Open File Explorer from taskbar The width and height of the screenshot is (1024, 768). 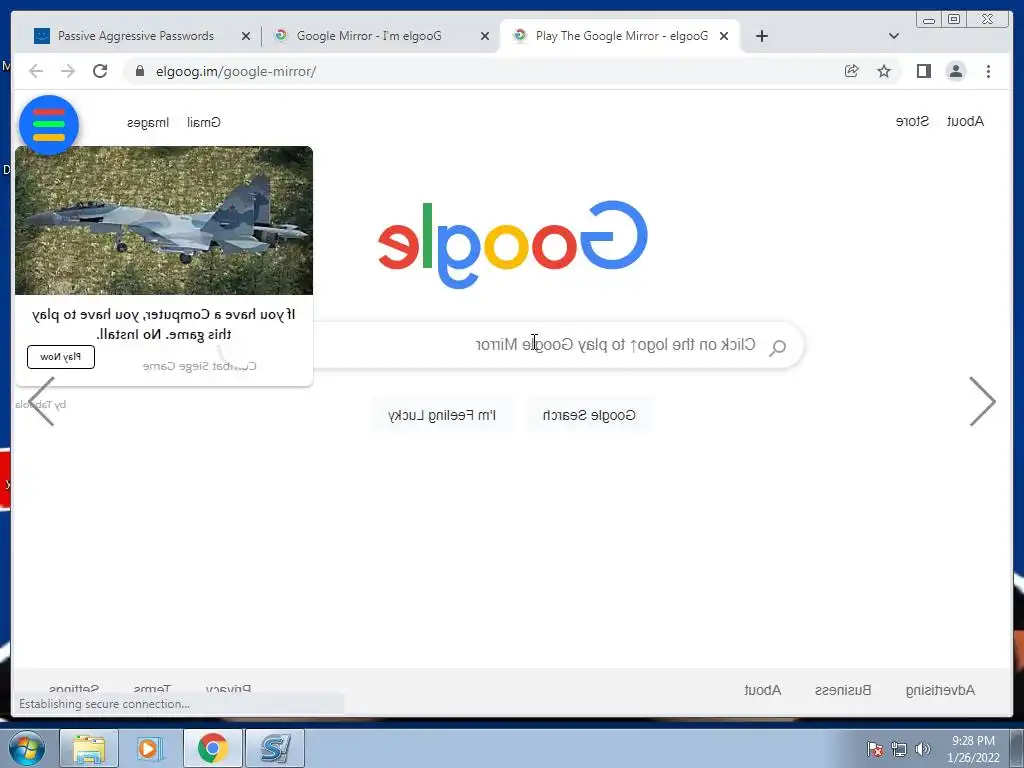pos(89,748)
